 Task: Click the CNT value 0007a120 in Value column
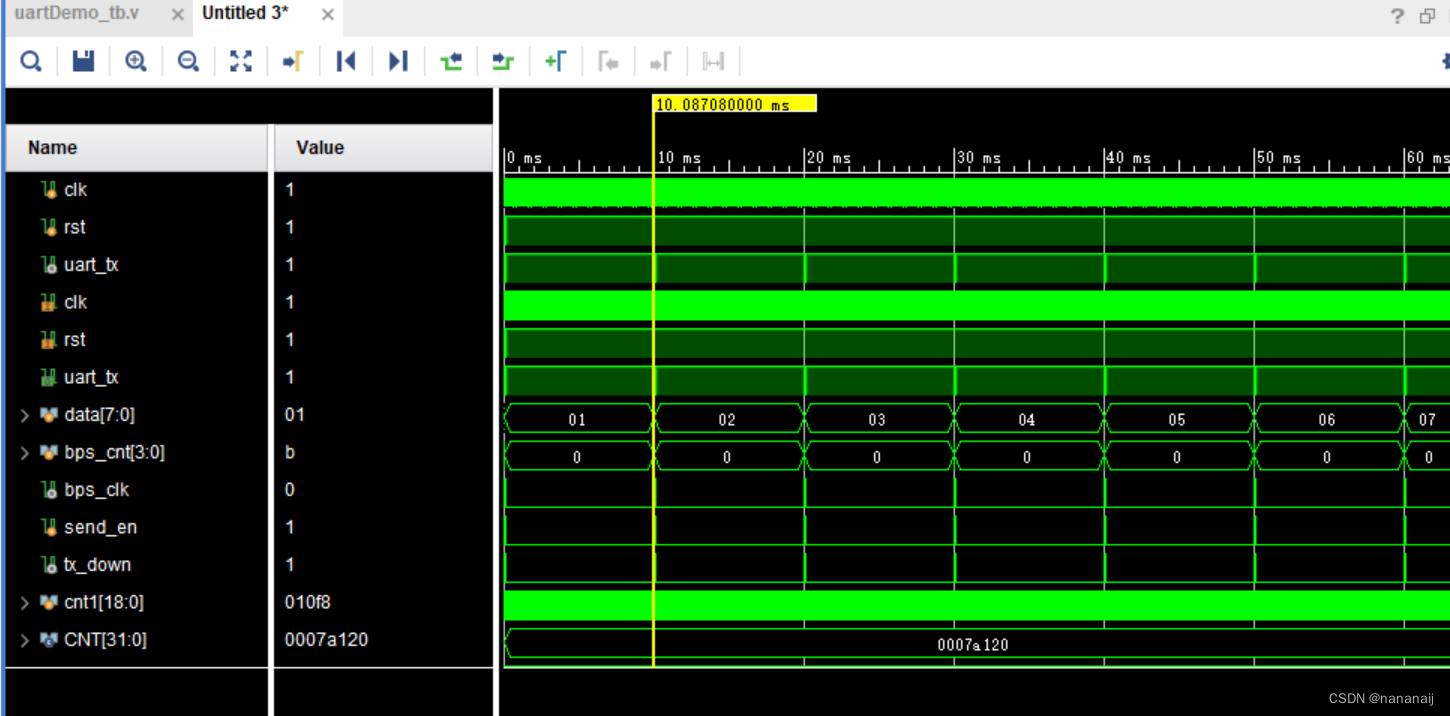(326, 640)
